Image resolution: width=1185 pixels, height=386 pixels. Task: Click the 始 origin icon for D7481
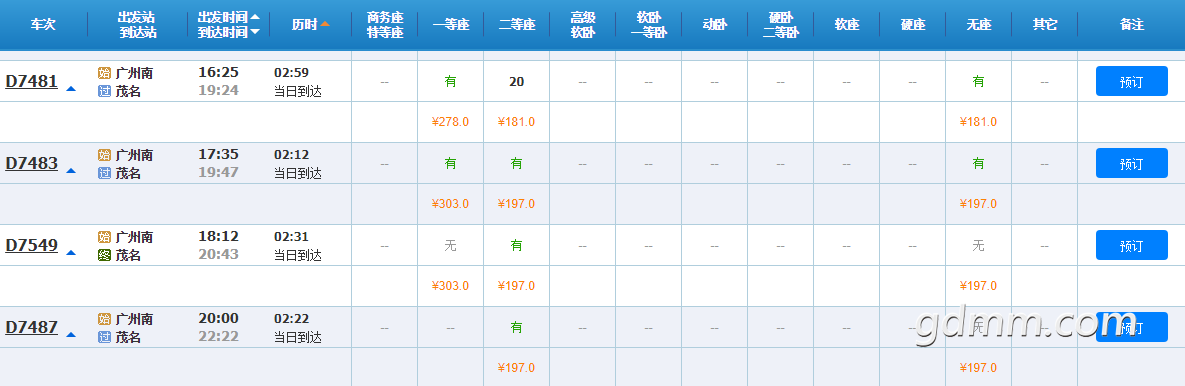(x=104, y=73)
